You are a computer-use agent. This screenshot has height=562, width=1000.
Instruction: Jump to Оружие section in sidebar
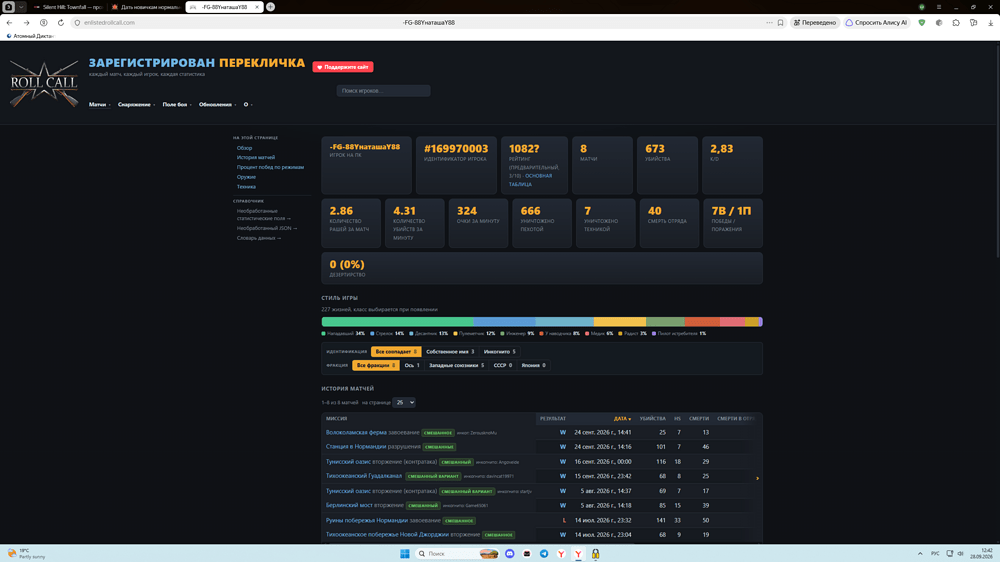(x=246, y=177)
